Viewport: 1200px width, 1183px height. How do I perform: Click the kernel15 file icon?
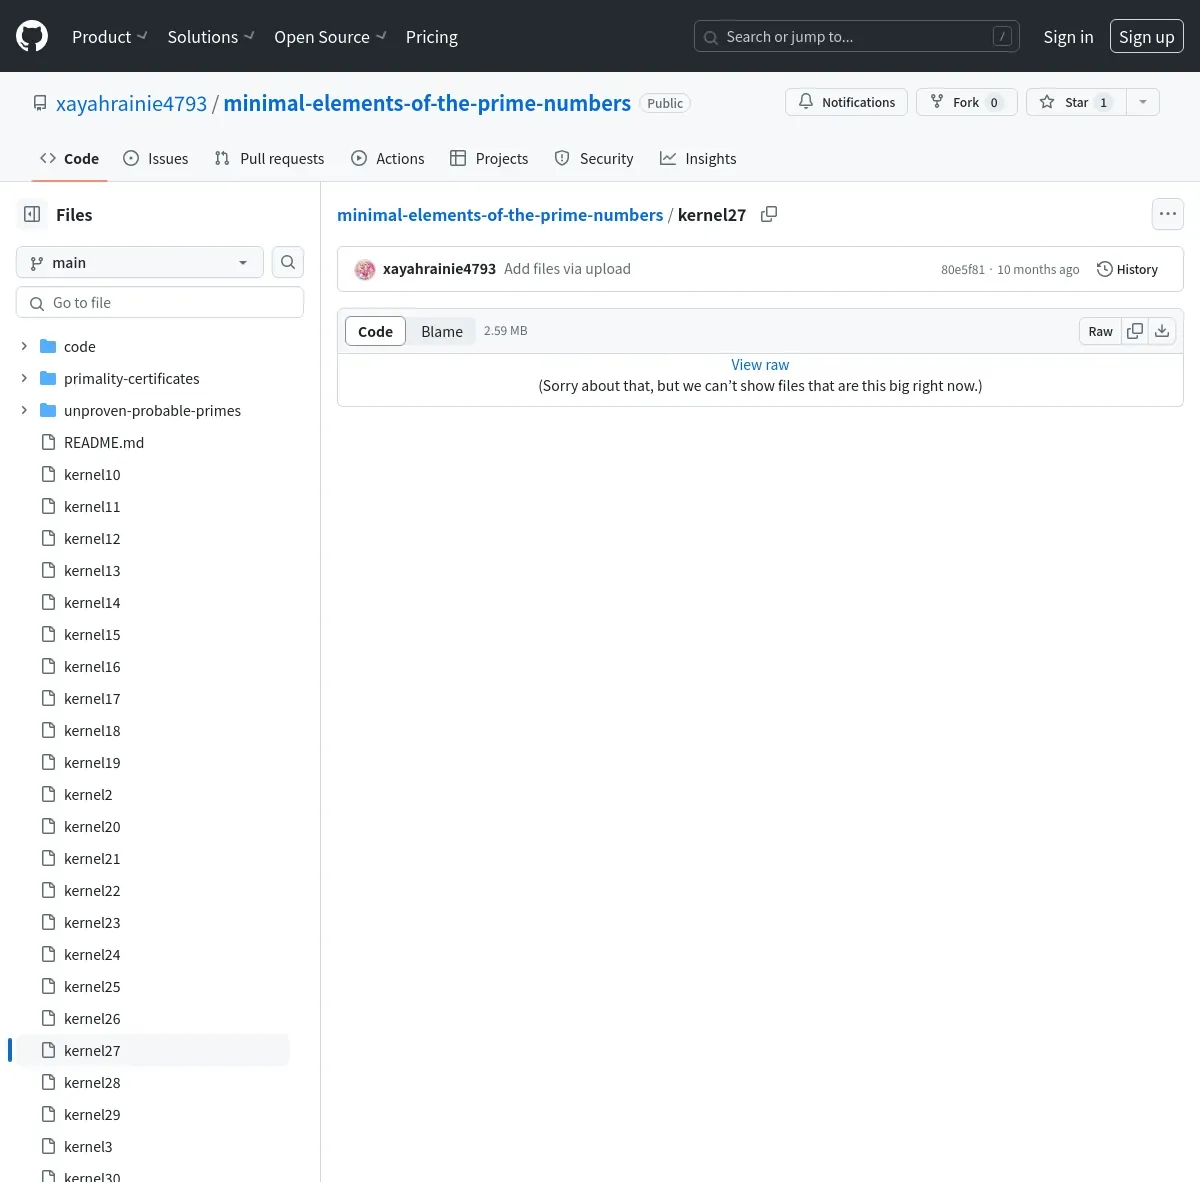[48, 634]
